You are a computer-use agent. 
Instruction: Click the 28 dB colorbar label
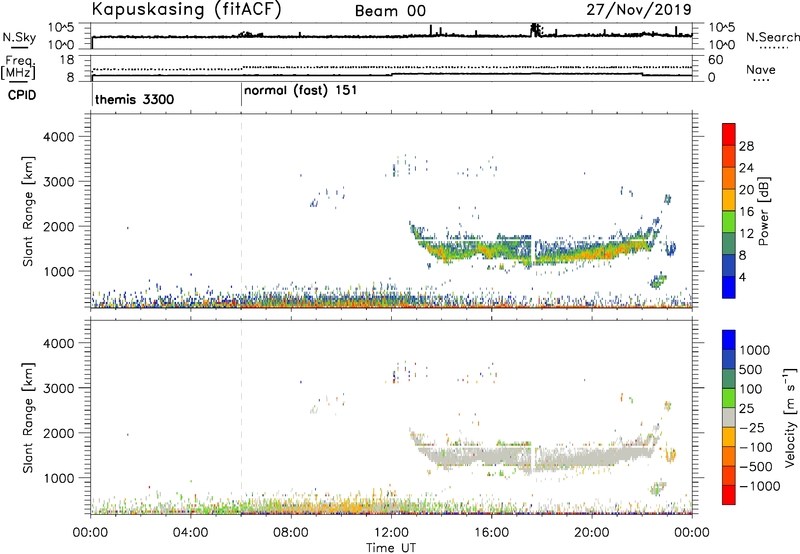tap(746, 146)
